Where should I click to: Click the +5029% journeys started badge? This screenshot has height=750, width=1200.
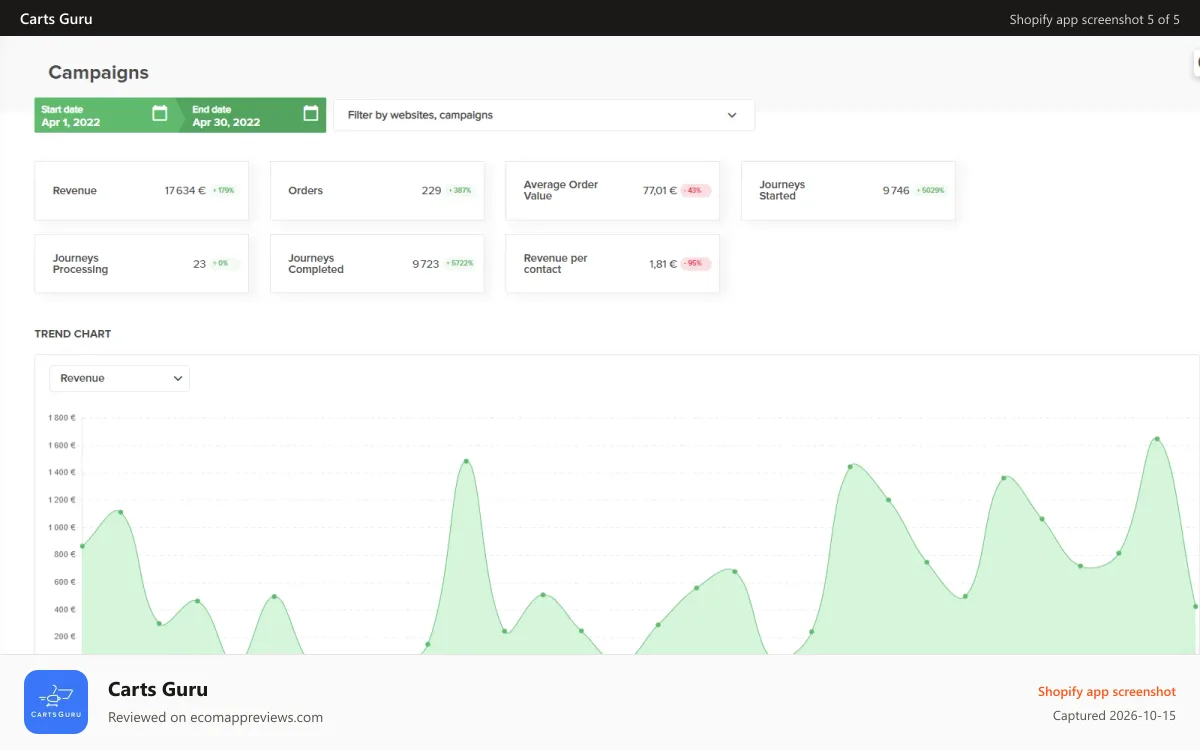[x=930, y=190]
